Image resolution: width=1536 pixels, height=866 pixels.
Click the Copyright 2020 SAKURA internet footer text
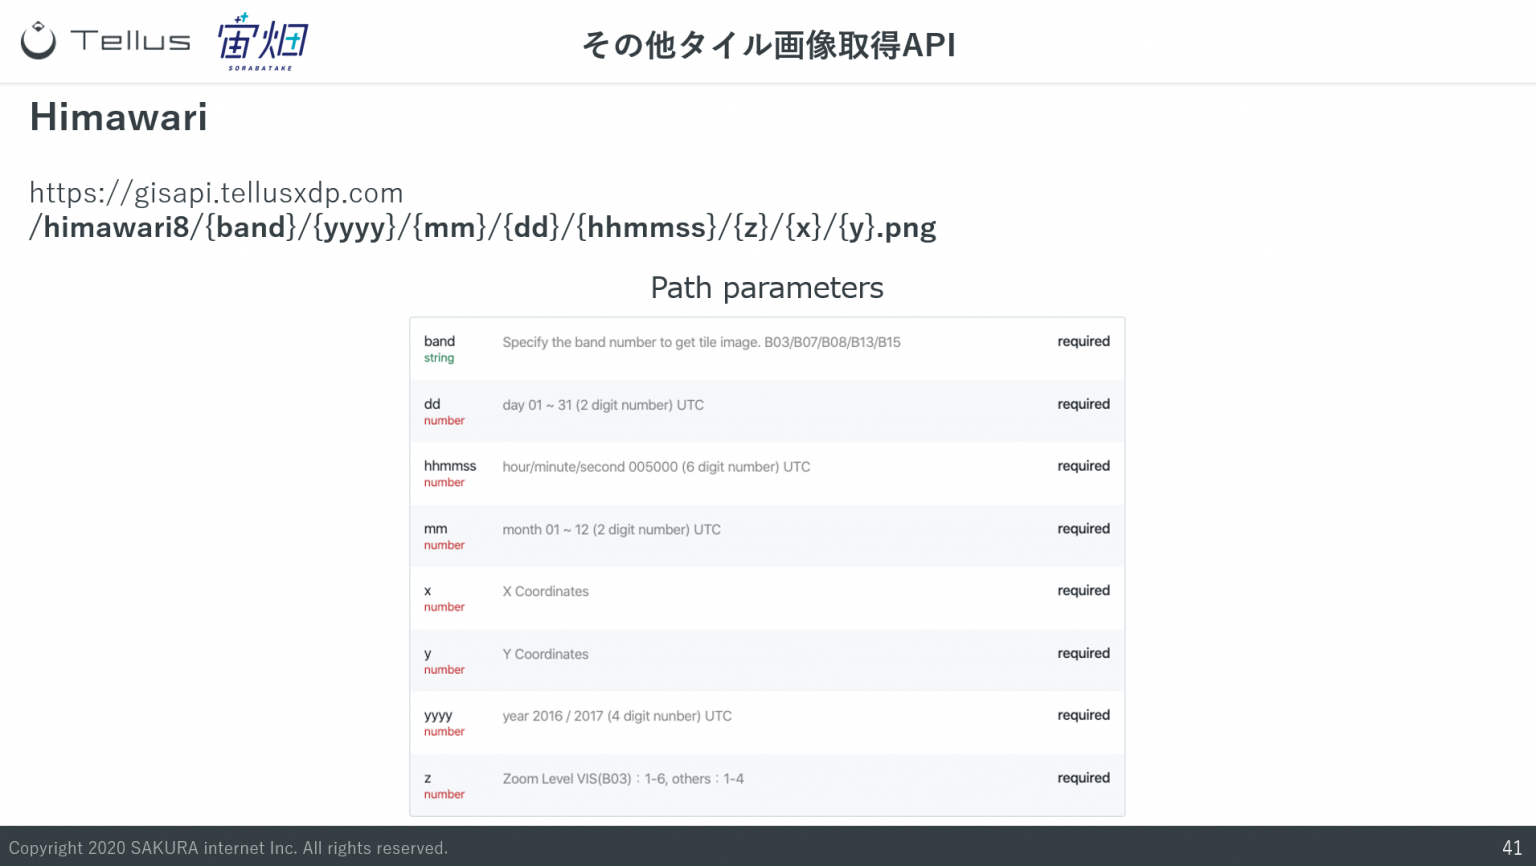(228, 848)
